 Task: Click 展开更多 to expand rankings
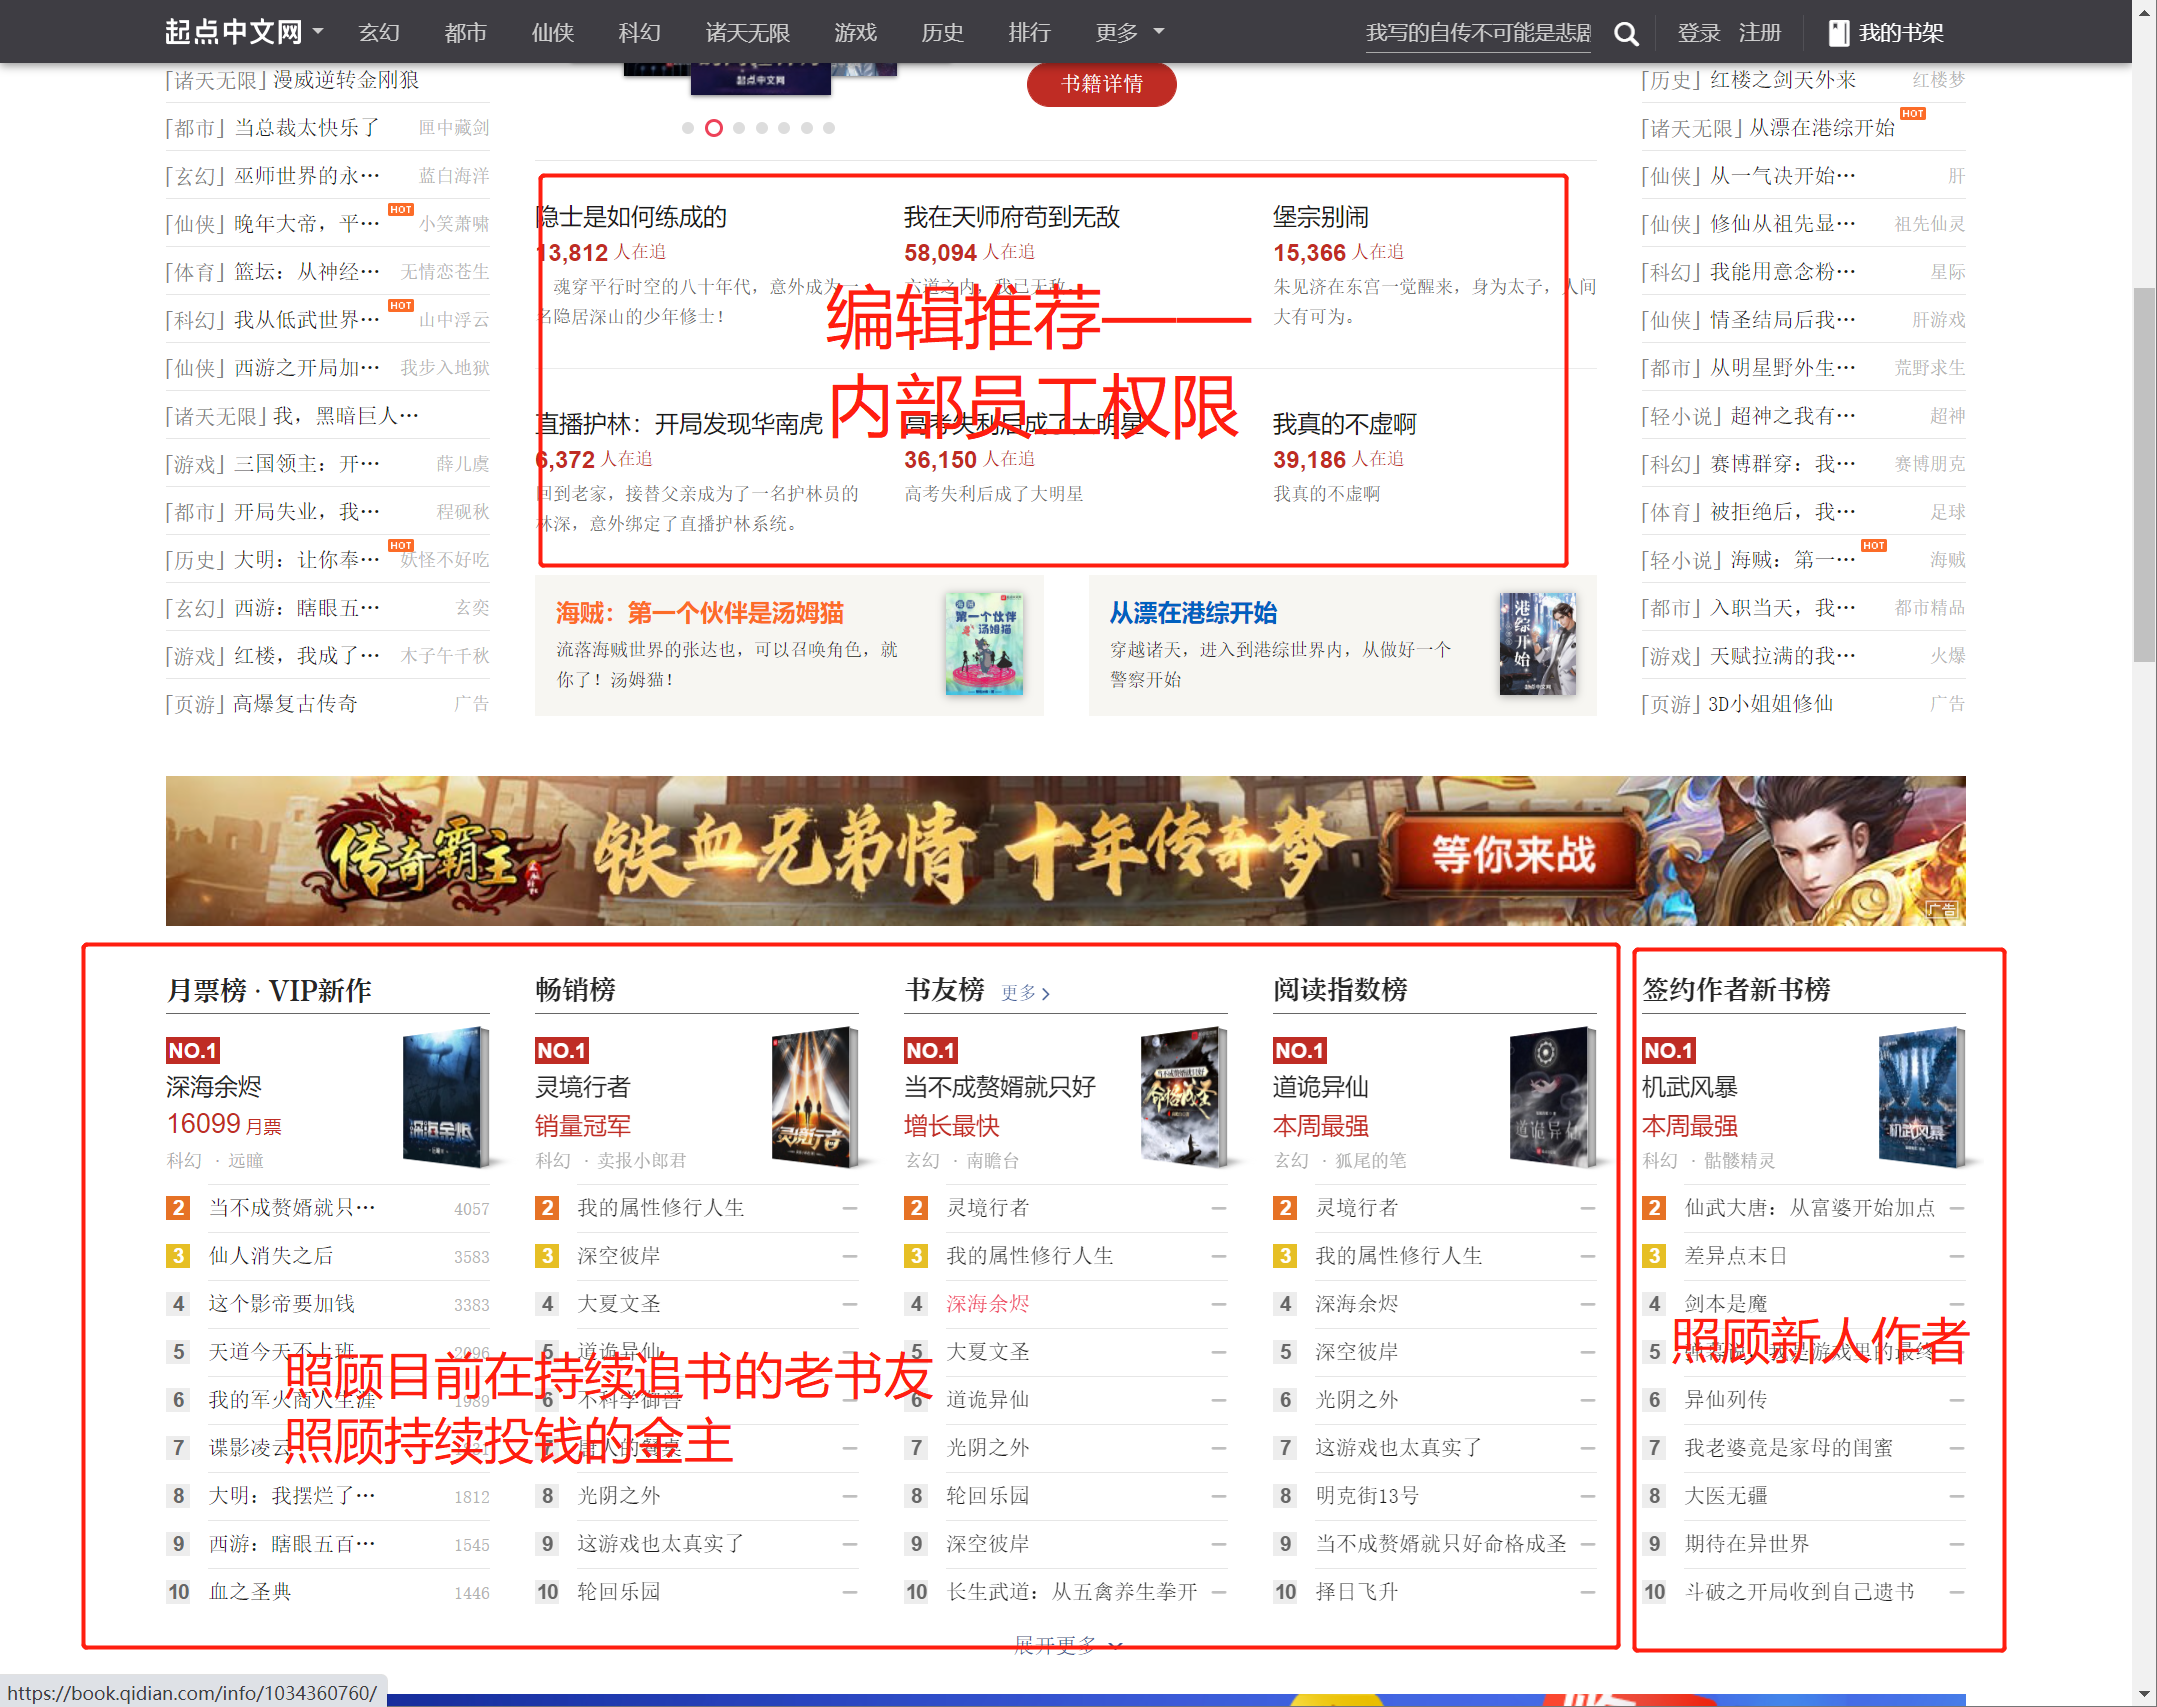[1063, 1643]
